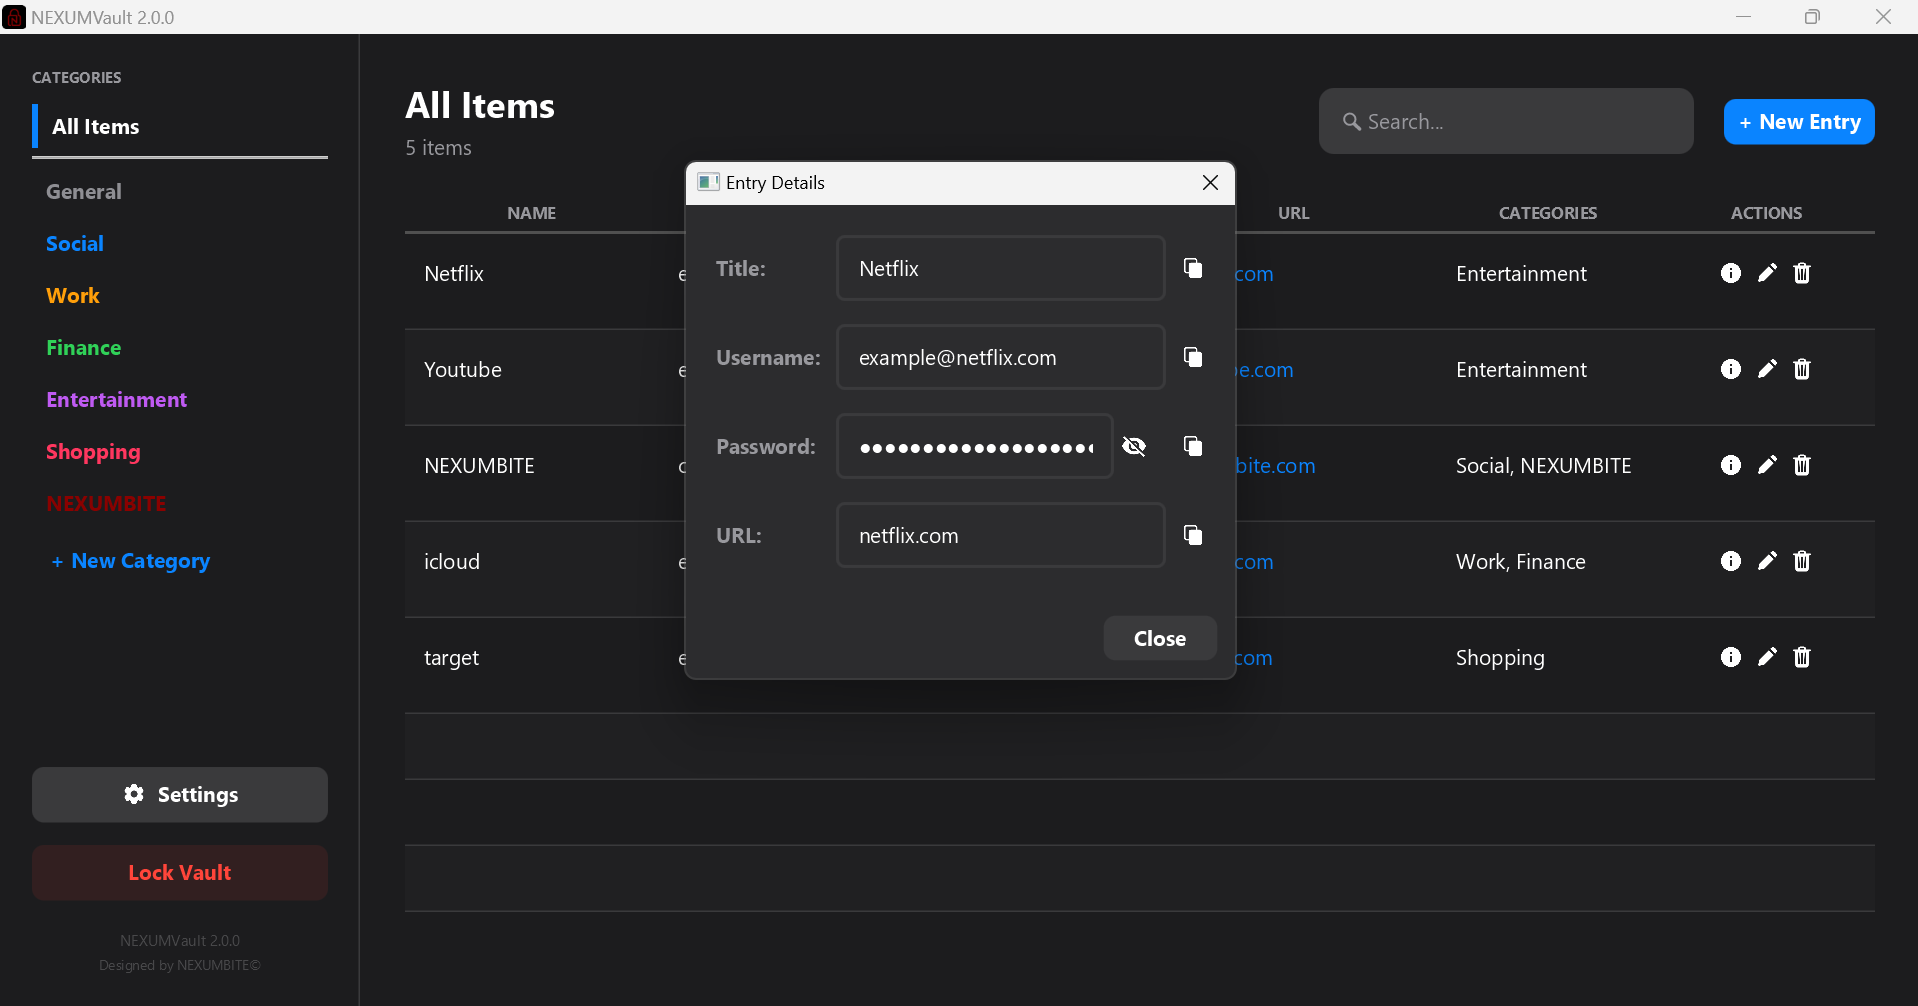Screen dimensions: 1918x1006
Task: Edit the NEXUMBITE entry with pencil icon
Action: point(1766,465)
